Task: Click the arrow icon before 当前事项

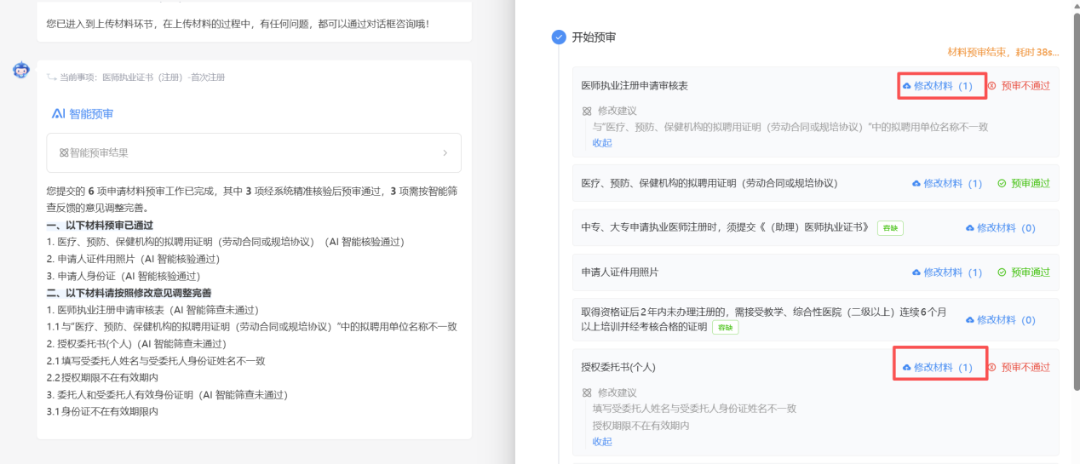Action: [52, 78]
